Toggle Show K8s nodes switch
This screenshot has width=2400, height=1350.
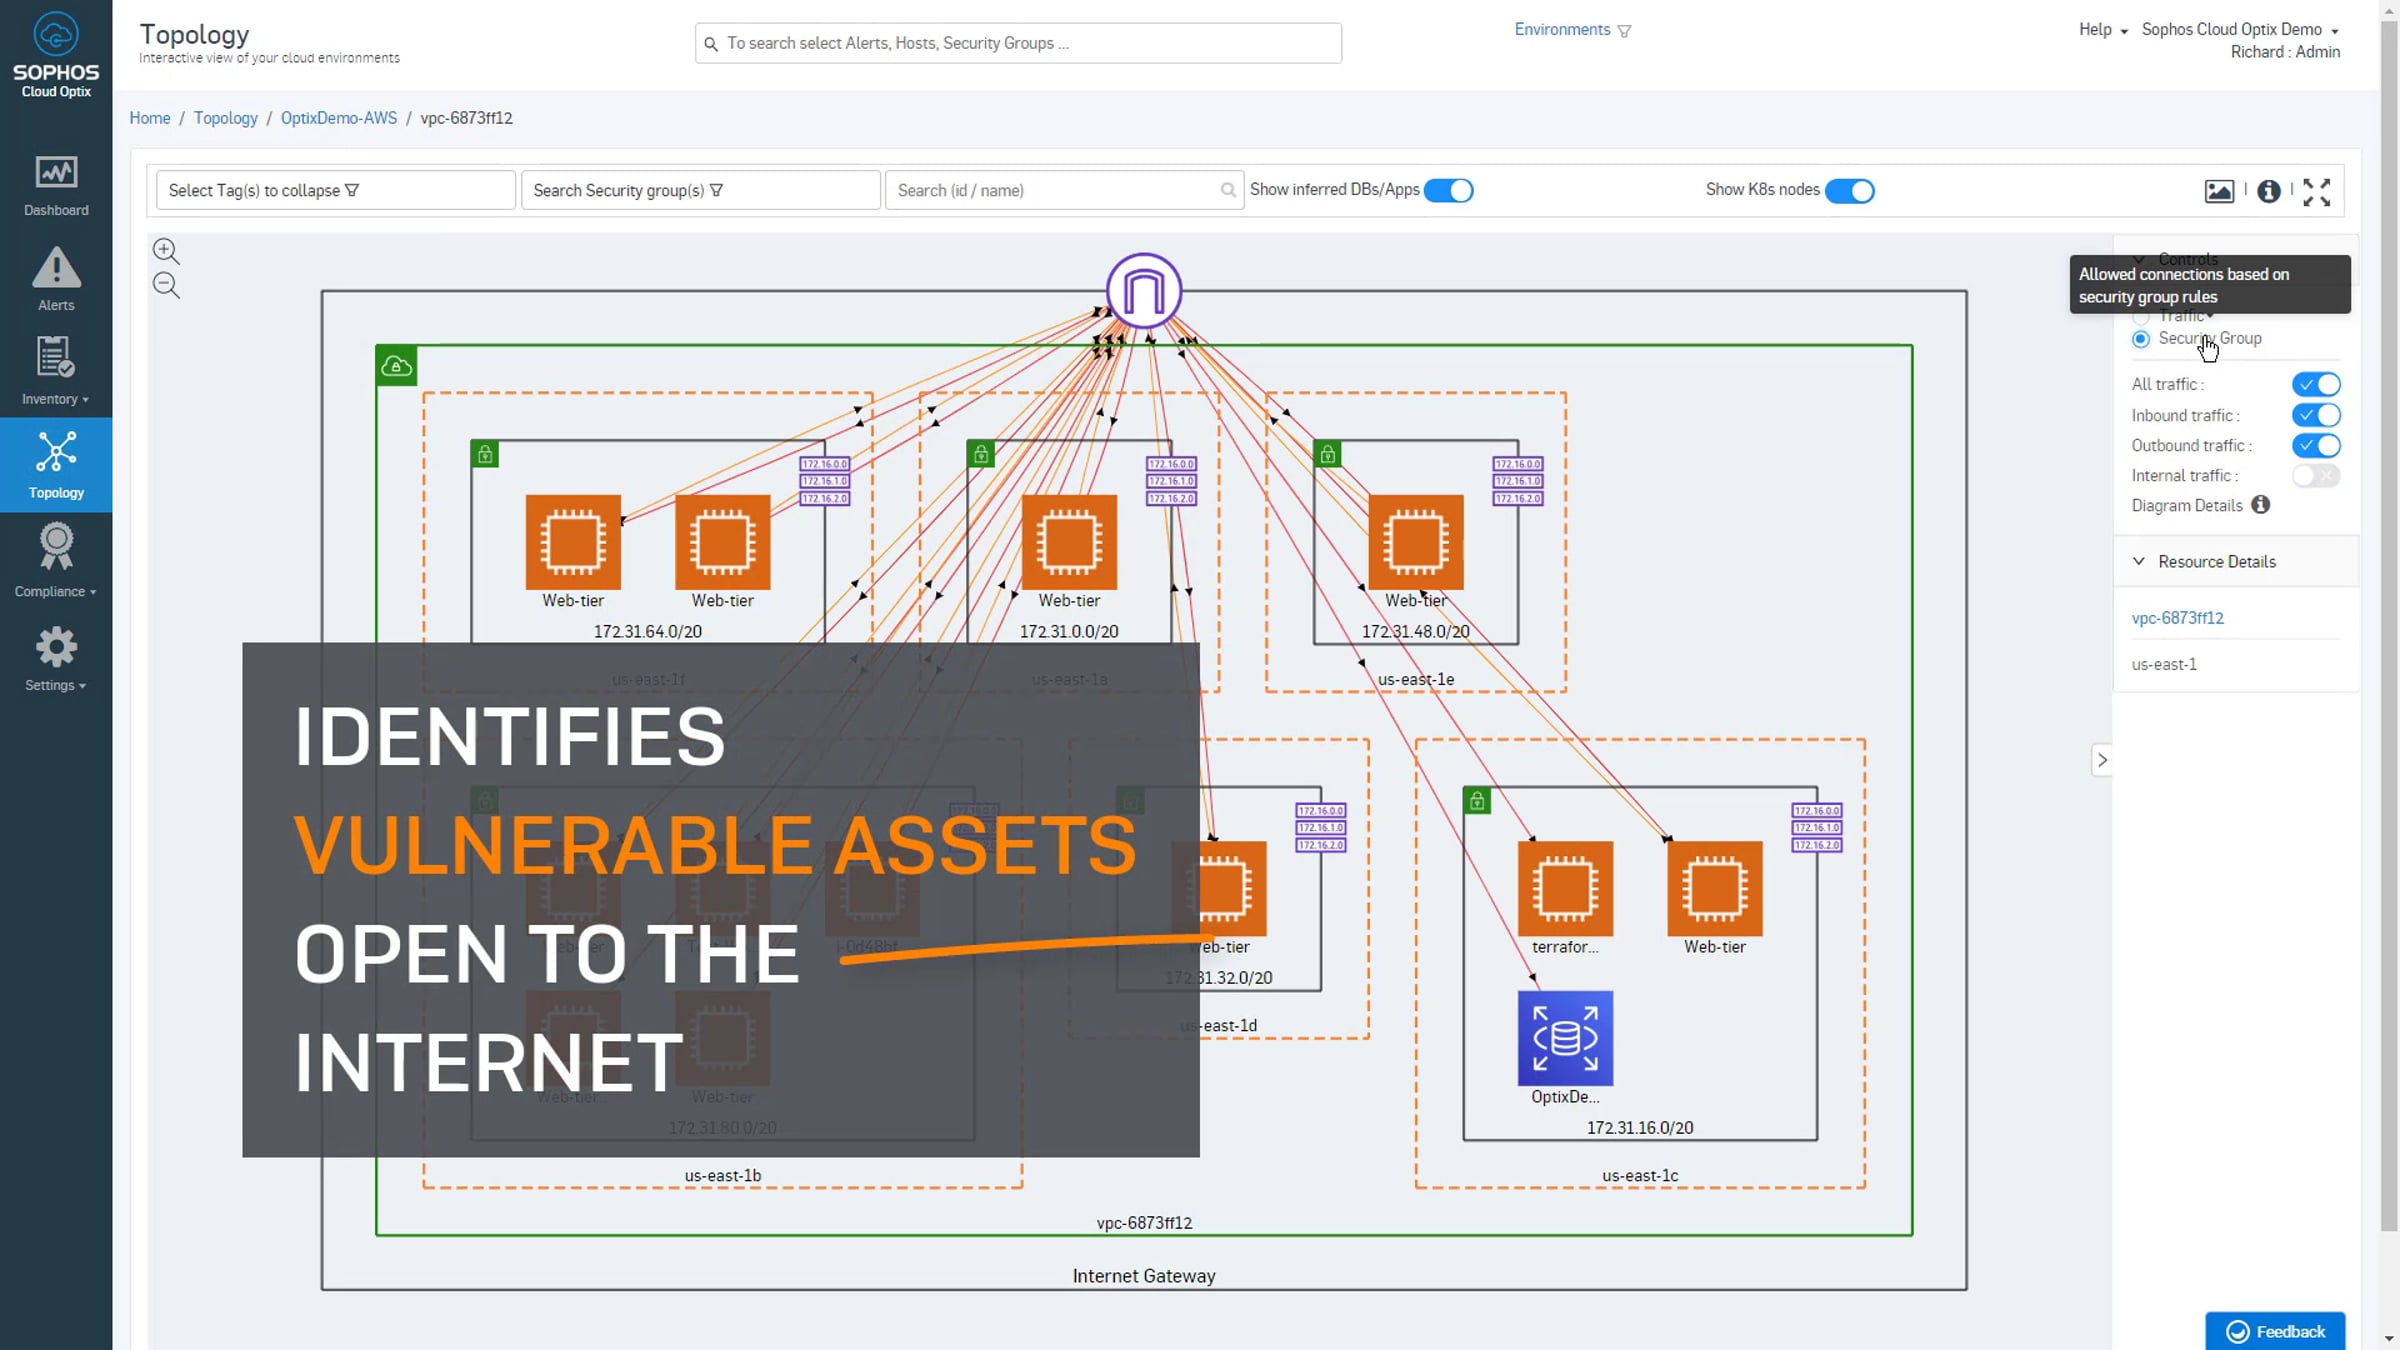(x=1849, y=190)
